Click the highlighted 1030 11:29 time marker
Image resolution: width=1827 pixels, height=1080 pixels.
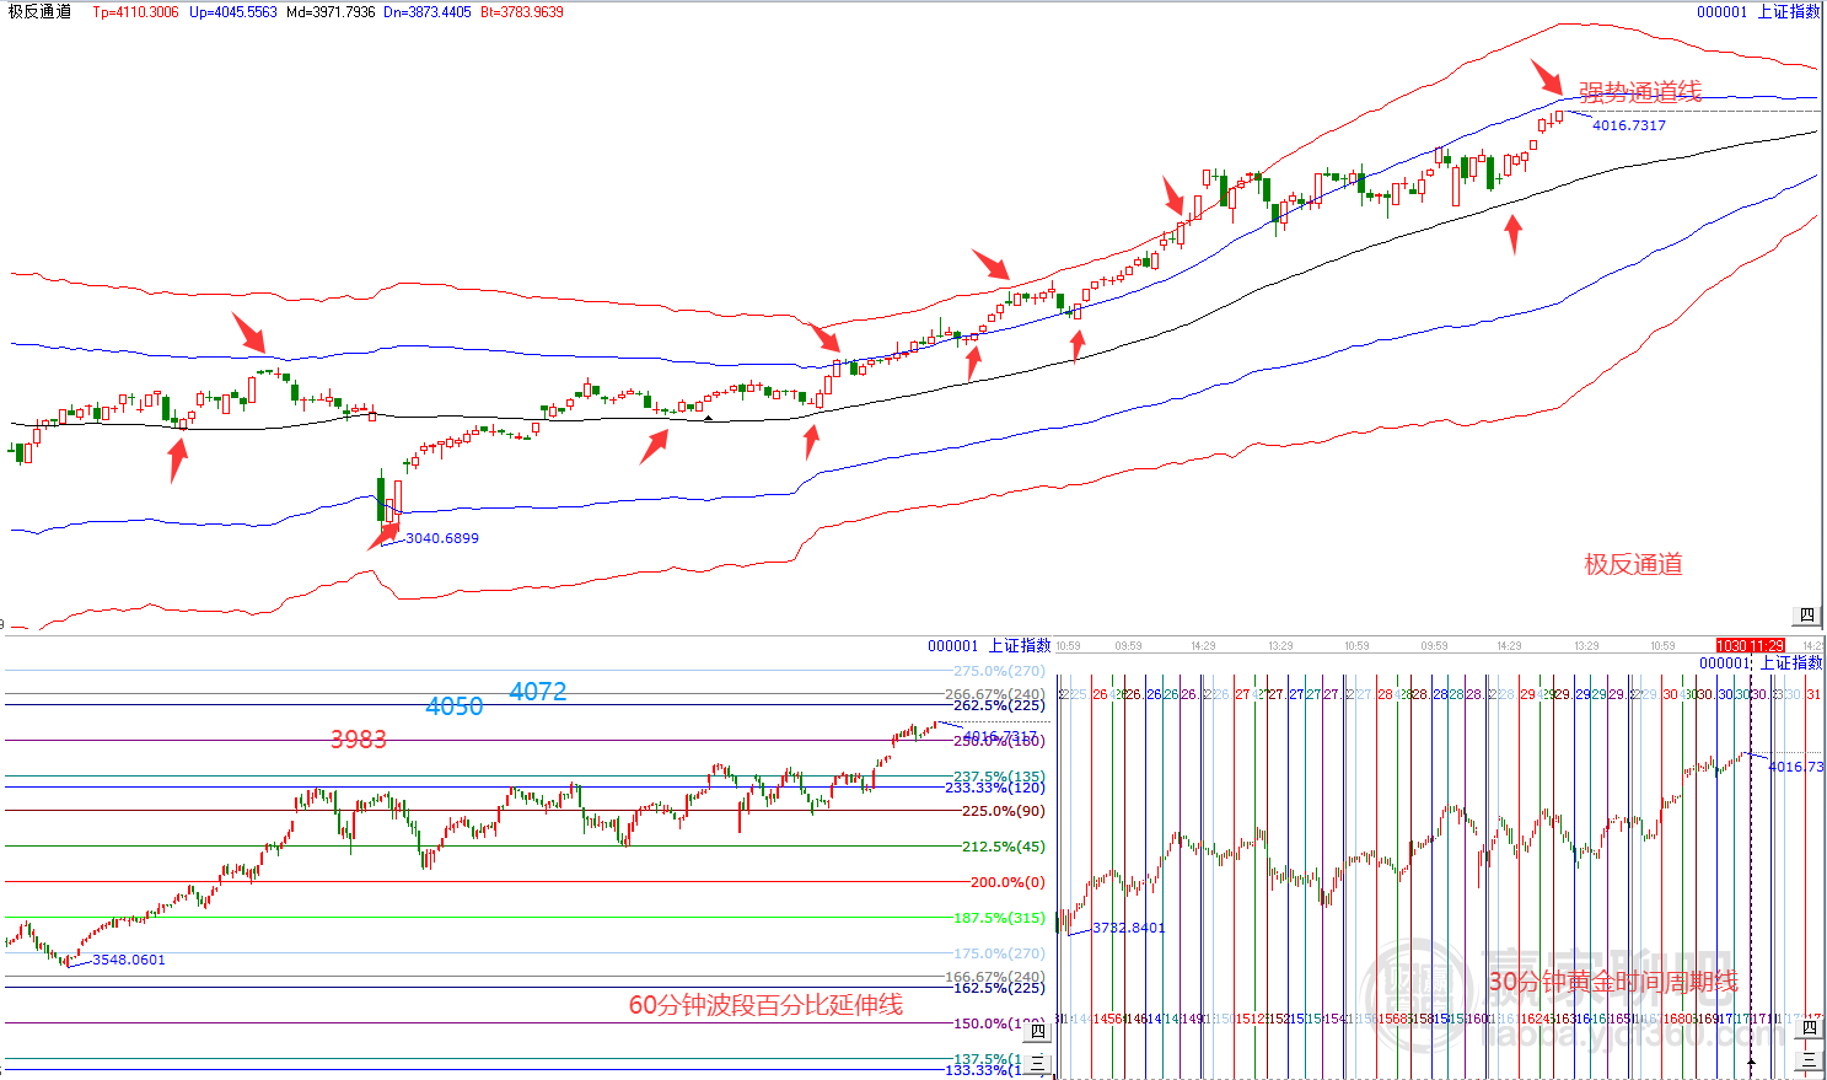[1750, 646]
